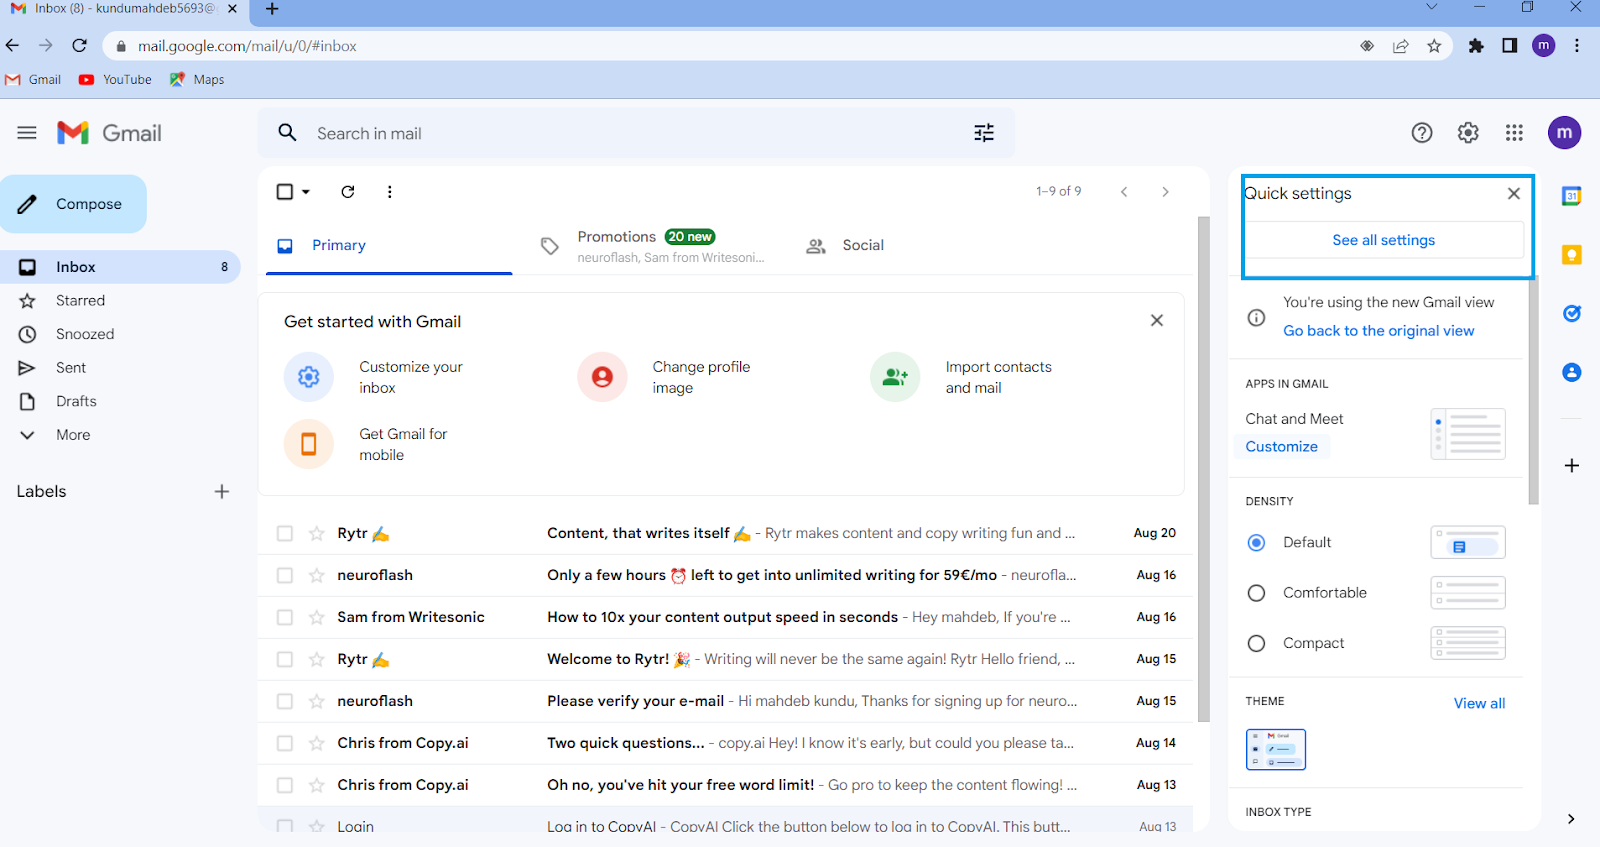Click the Change profile image icon
1600x847 pixels.
[602, 377]
